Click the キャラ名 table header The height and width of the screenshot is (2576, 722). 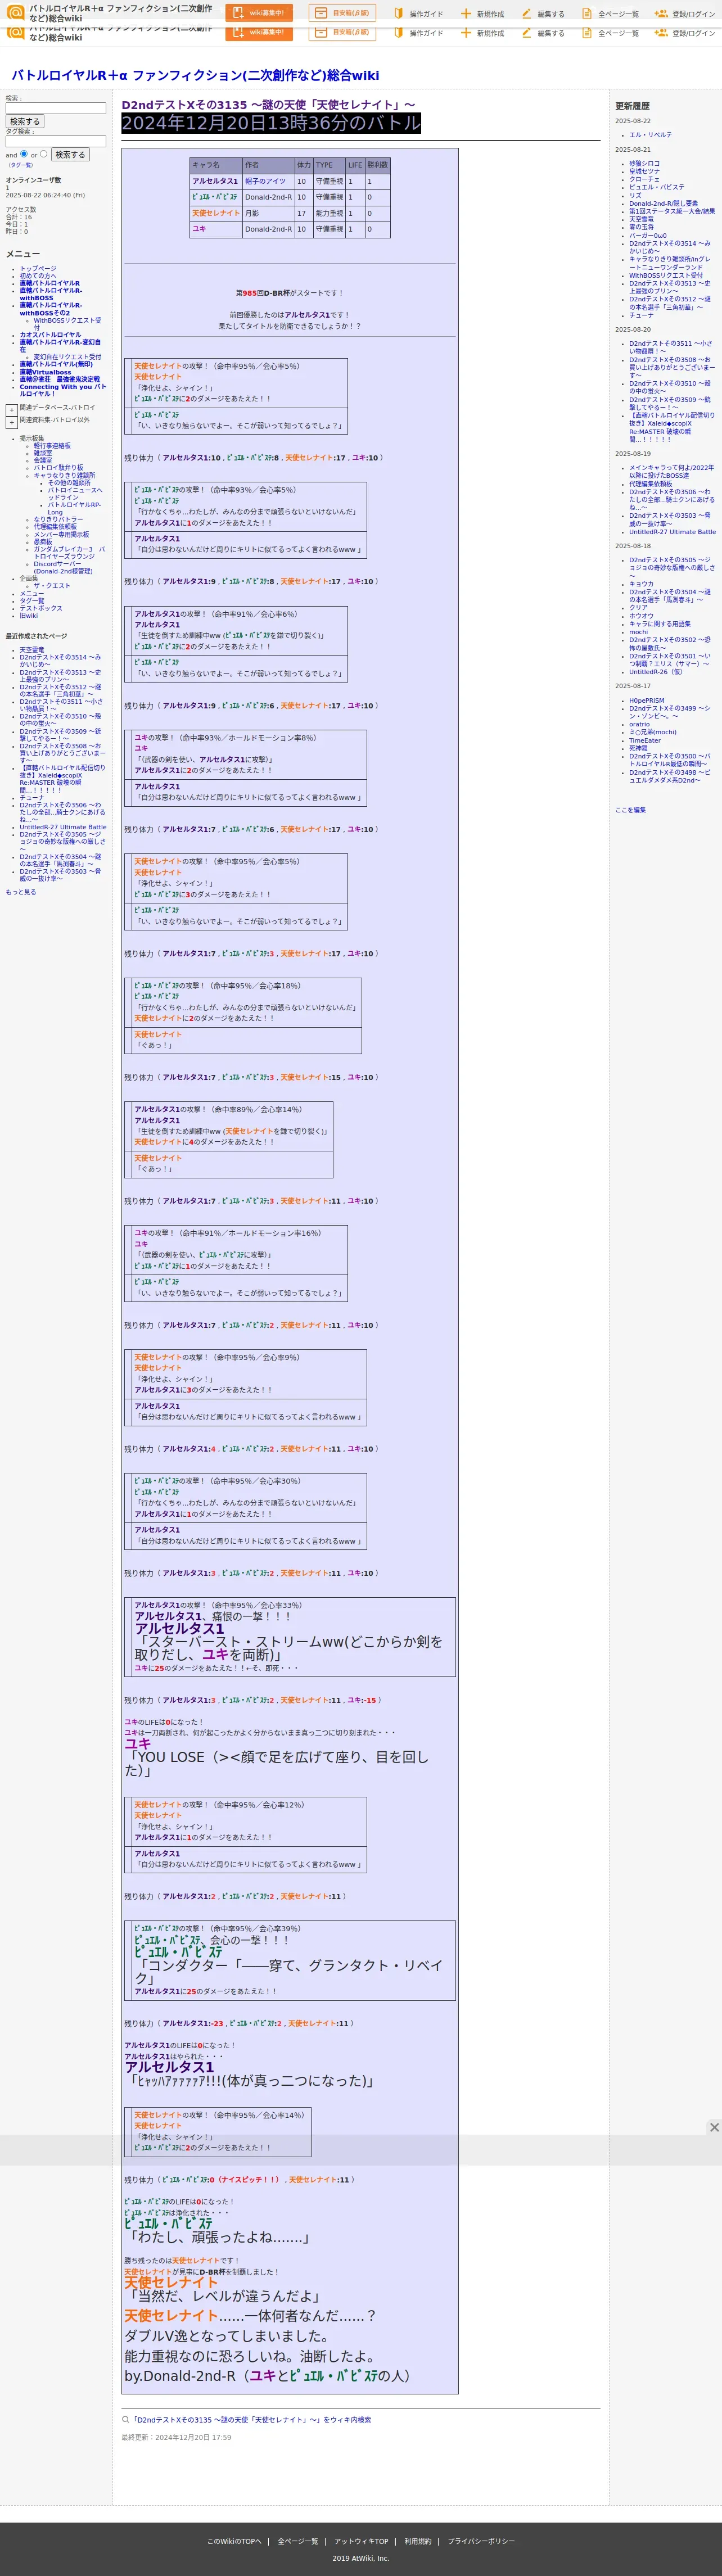[x=216, y=165]
